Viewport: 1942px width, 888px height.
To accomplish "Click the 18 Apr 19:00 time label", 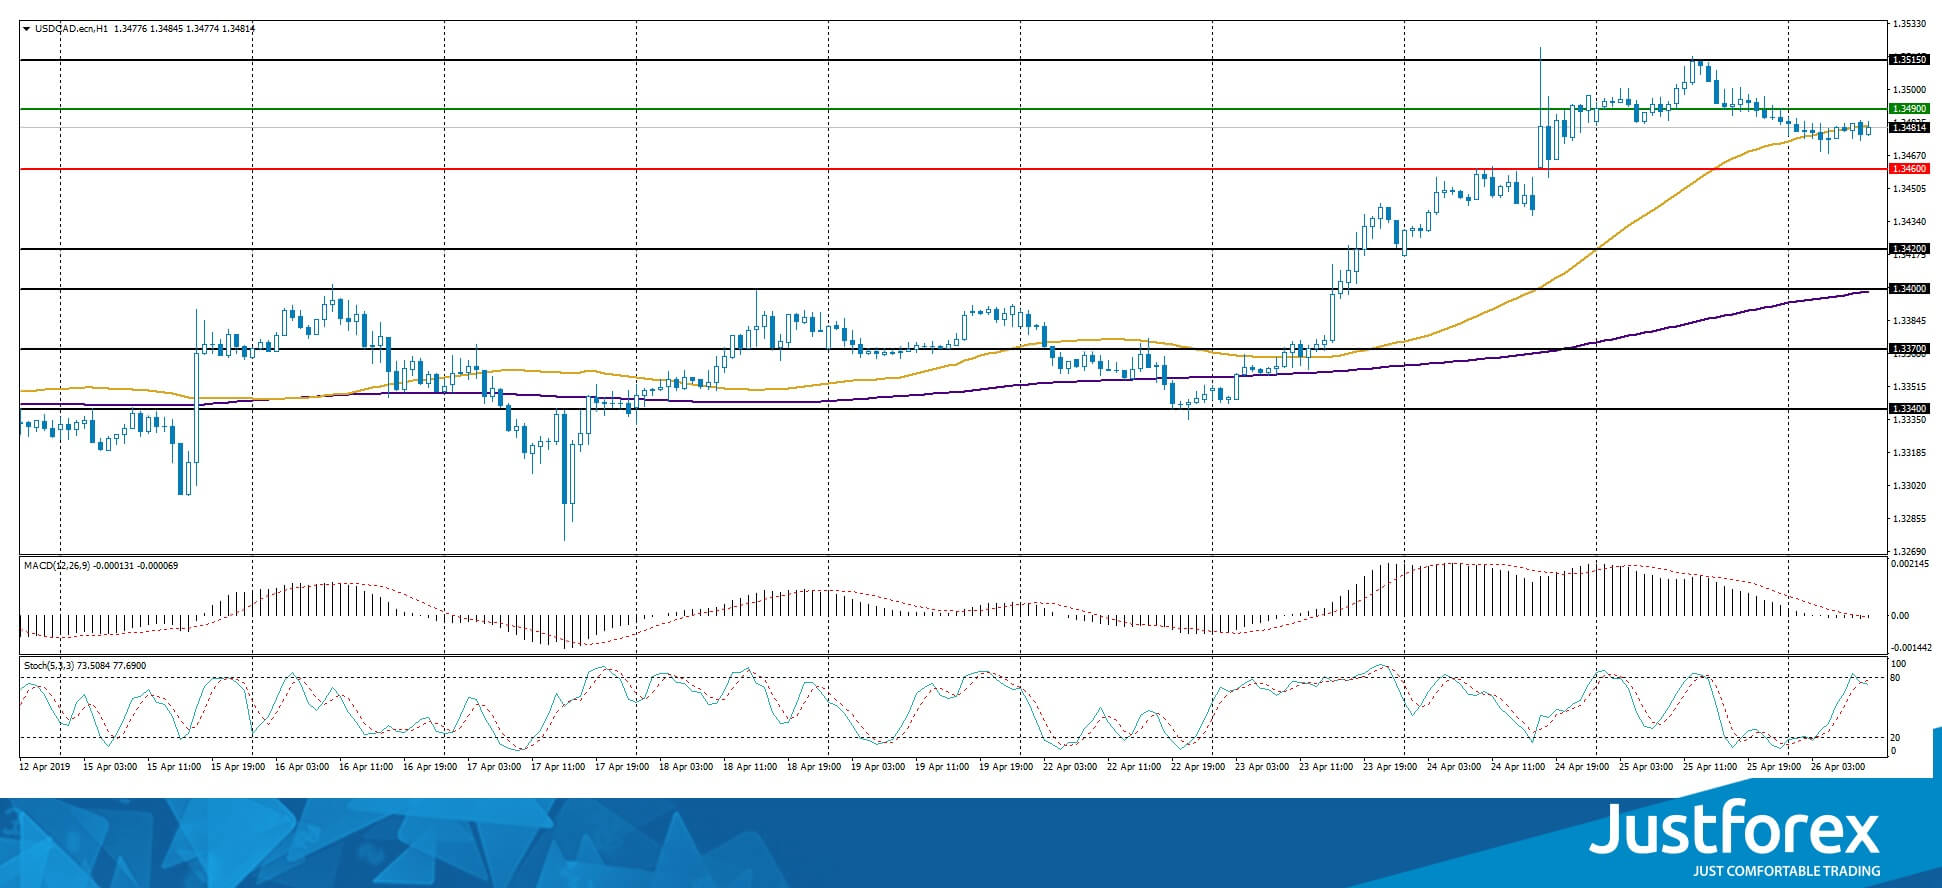I will [x=814, y=767].
